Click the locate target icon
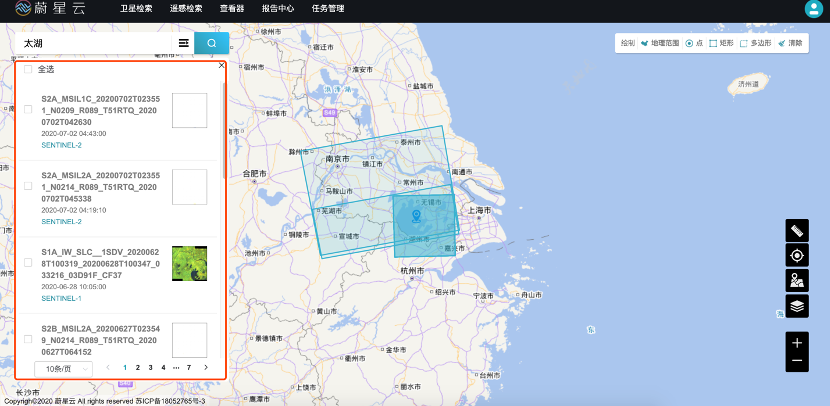The height and width of the screenshot is (406, 830). pyautogui.click(x=797, y=255)
